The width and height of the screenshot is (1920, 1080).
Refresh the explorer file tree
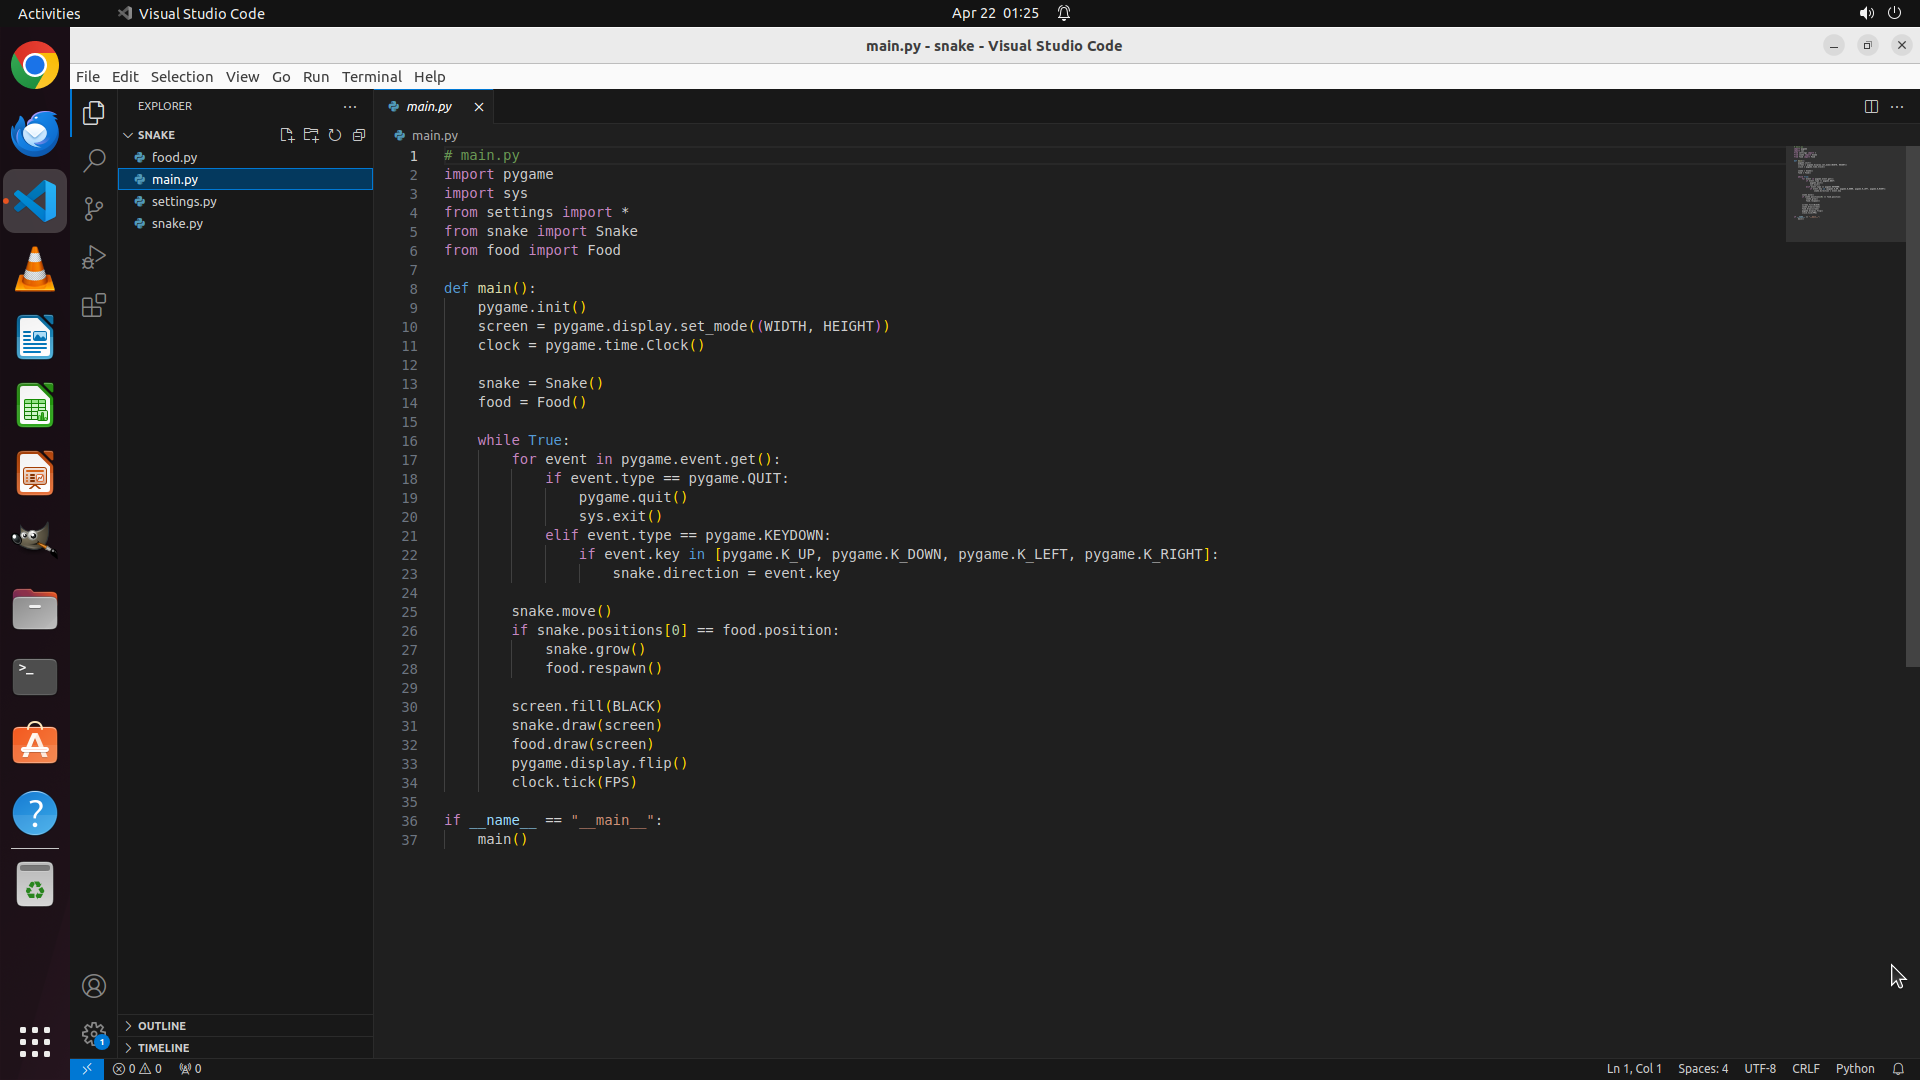[335, 135]
